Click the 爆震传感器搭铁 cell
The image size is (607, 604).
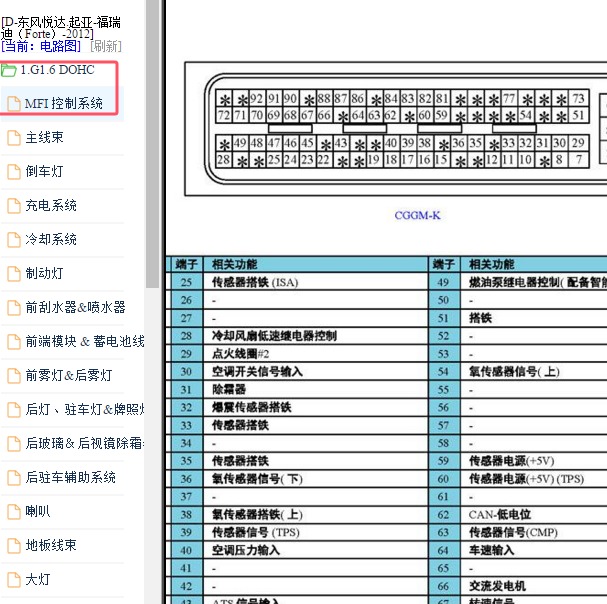point(315,407)
